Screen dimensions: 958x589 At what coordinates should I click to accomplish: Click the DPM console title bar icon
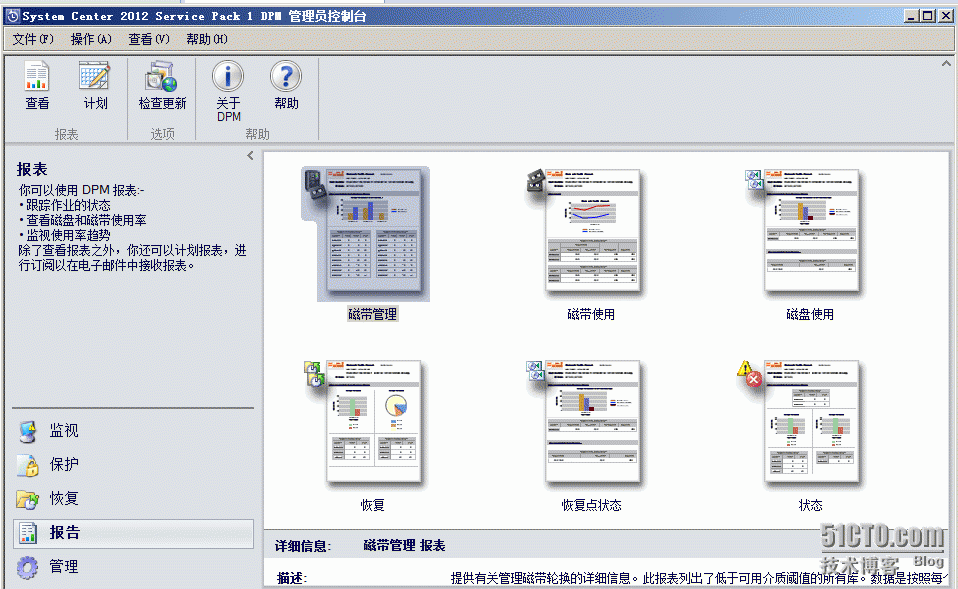coord(12,16)
